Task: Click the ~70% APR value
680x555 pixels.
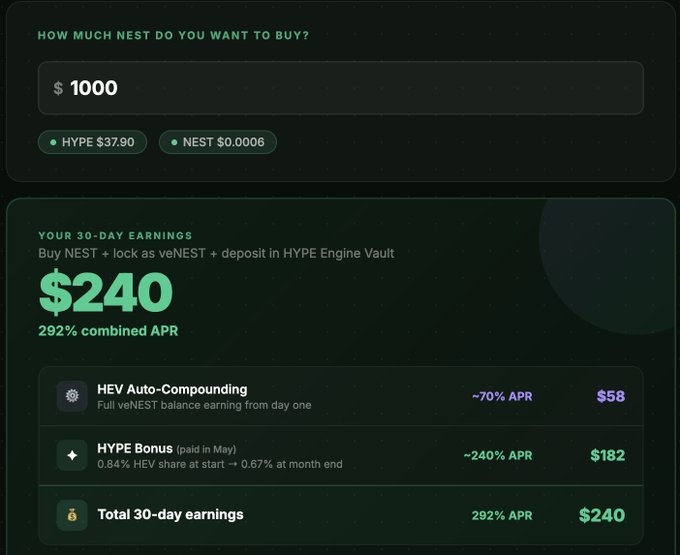Action: click(x=502, y=396)
